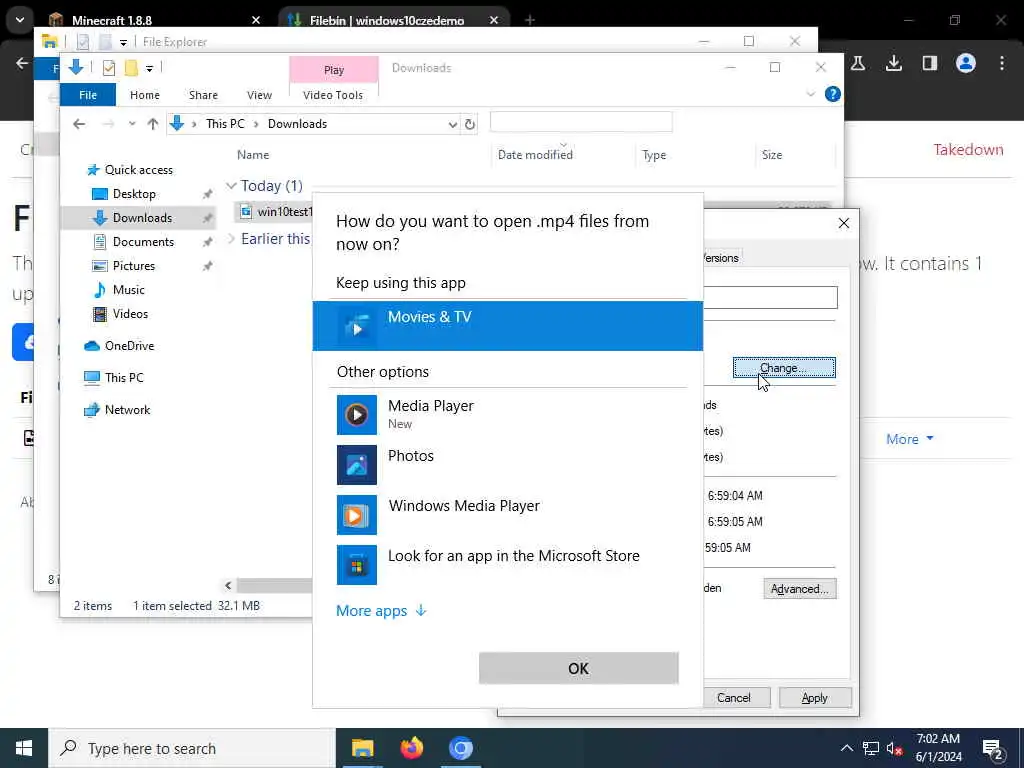Image resolution: width=1024 pixels, height=768 pixels.
Task: Open More dropdown on Filebin page
Action: pos(909,440)
